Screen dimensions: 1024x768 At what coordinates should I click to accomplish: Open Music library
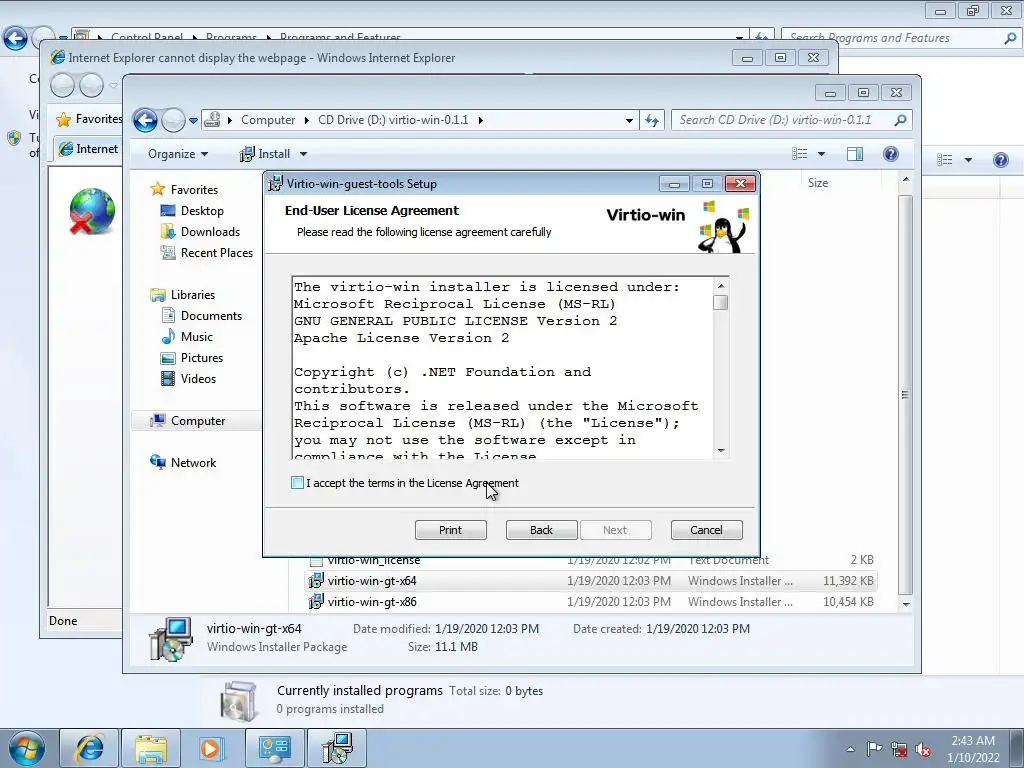(197, 336)
